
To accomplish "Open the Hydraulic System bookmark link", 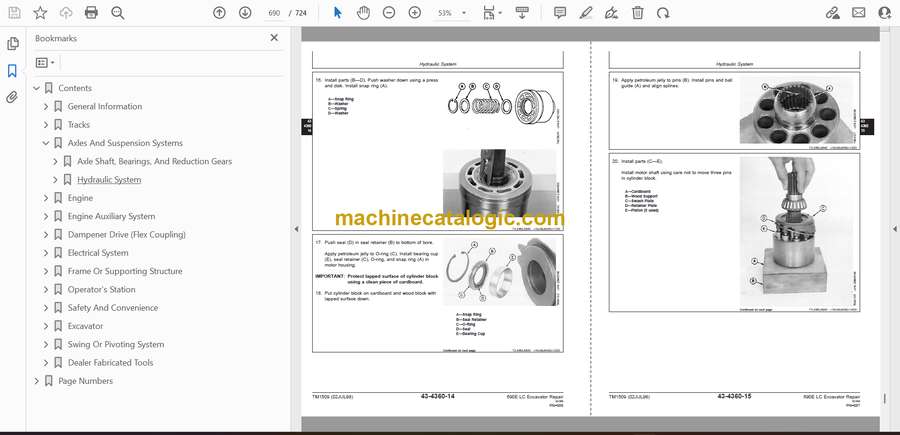I will [109, 180].
